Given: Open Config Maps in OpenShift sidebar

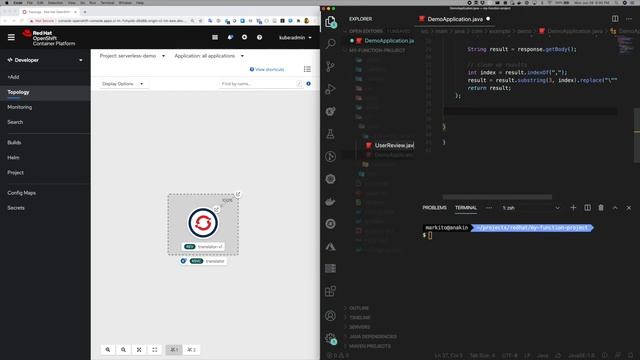Looking at the screenshot, I should pos(21,193).
